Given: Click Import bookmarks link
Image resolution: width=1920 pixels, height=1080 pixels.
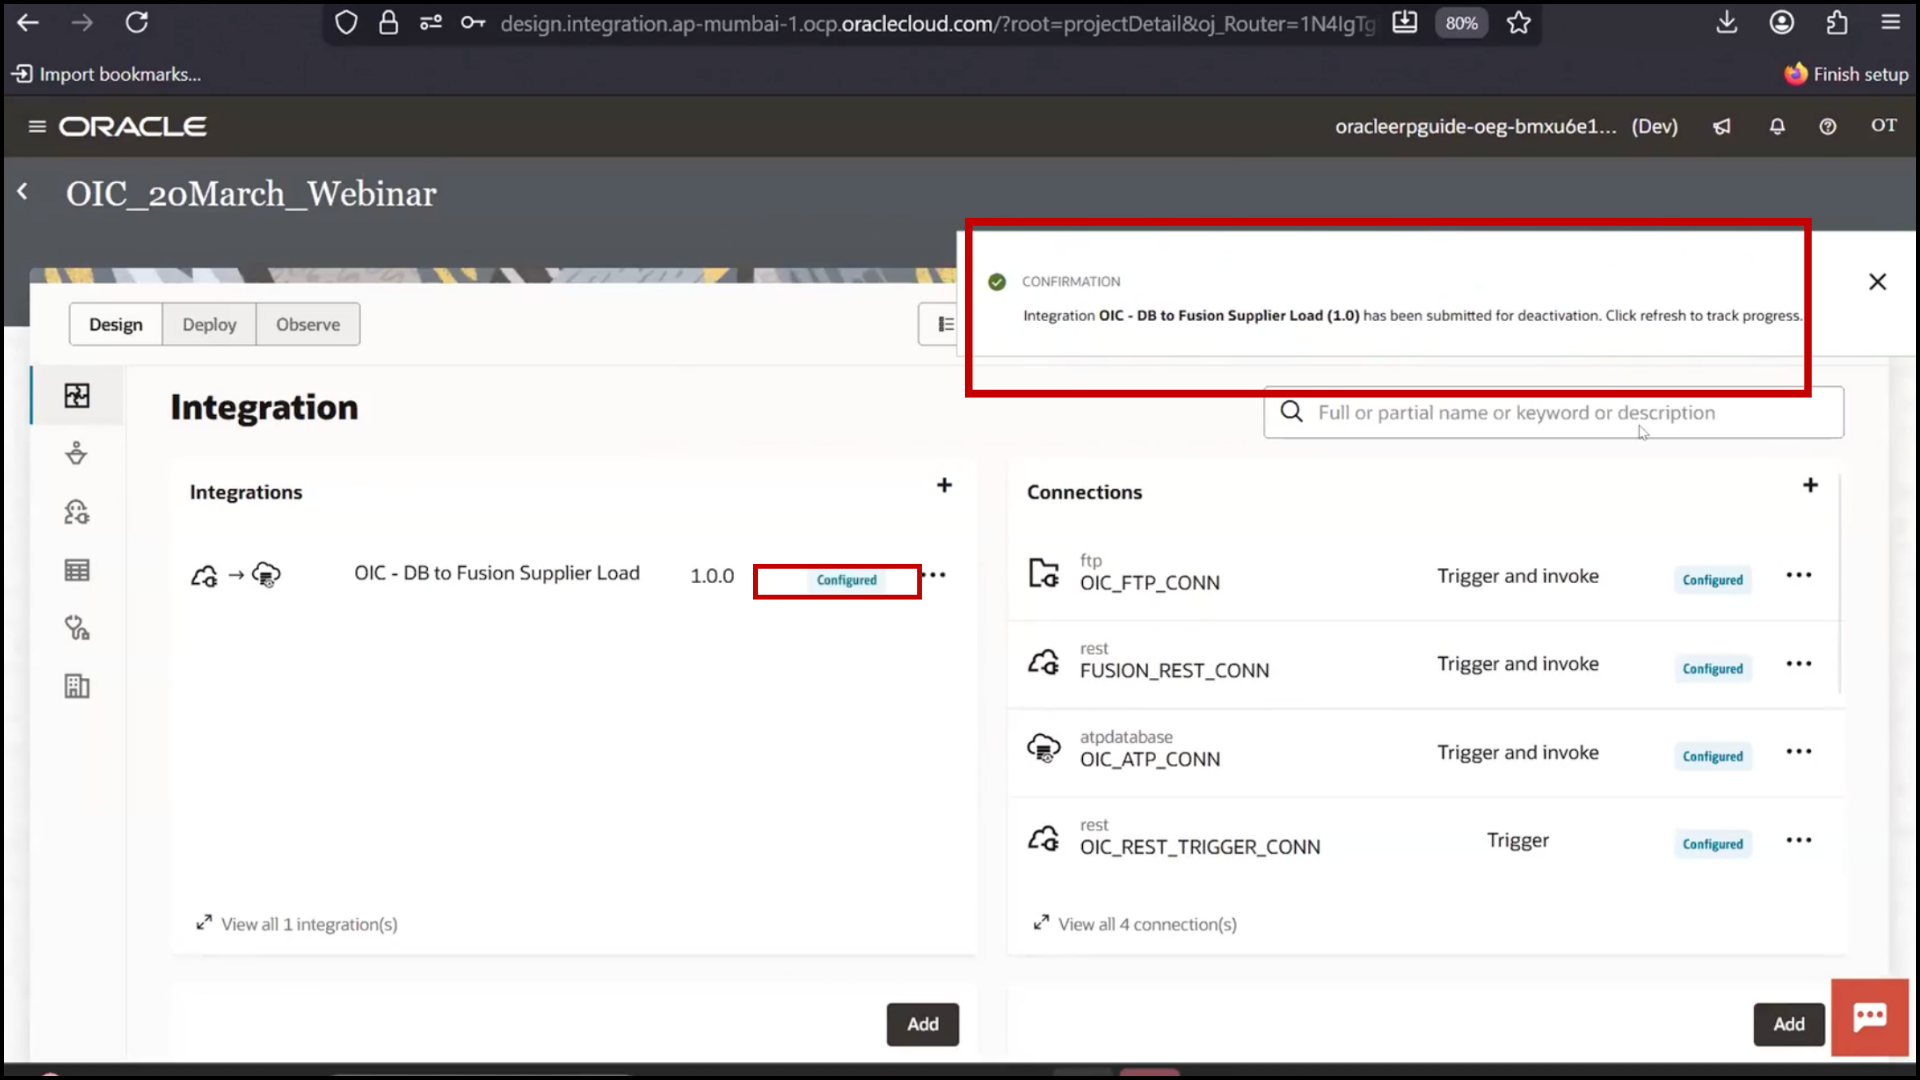Looking at the screenshot, I should coord(106,74).
